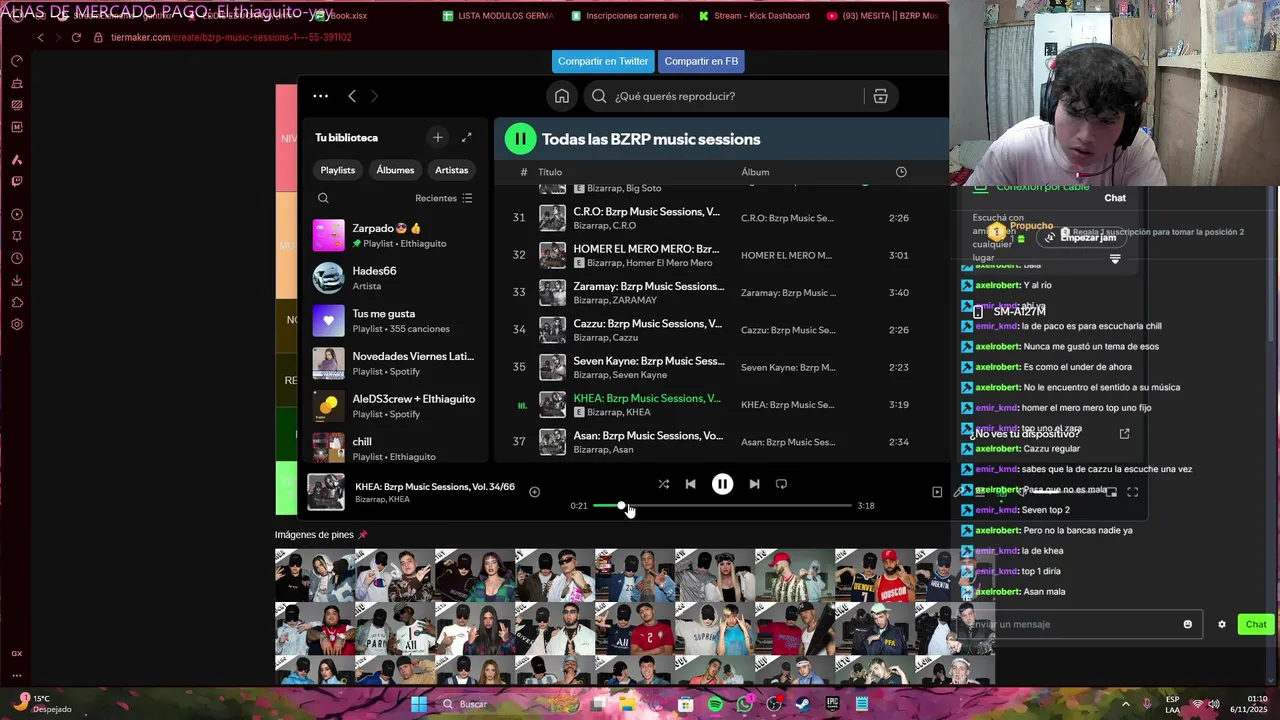Toggle repeat mode in Spotify player

click(x=781, y=484)
